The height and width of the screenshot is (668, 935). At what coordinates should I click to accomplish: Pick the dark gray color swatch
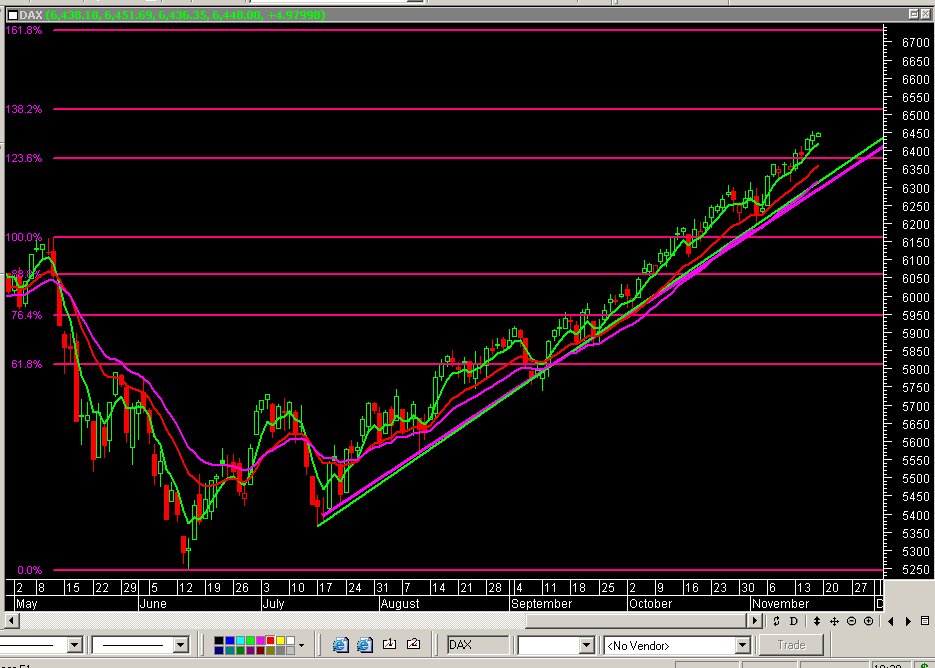click(x=280, y=650)
